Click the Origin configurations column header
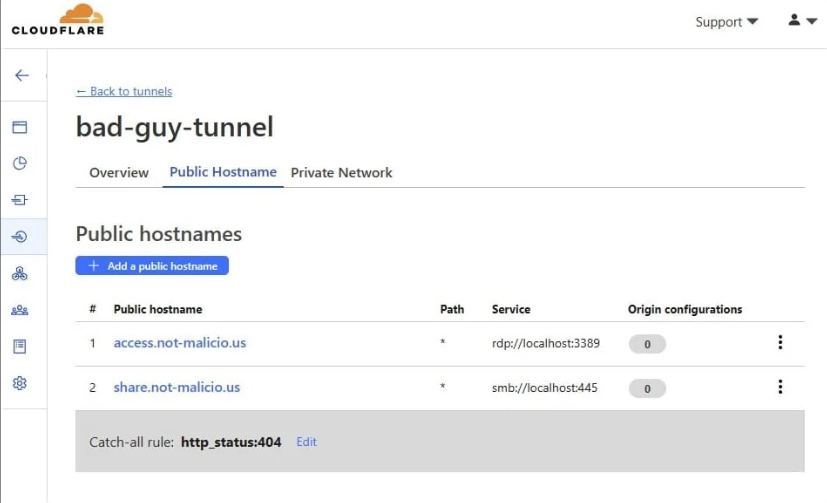This screenshot has height=503, width=827. click(685, 309)
